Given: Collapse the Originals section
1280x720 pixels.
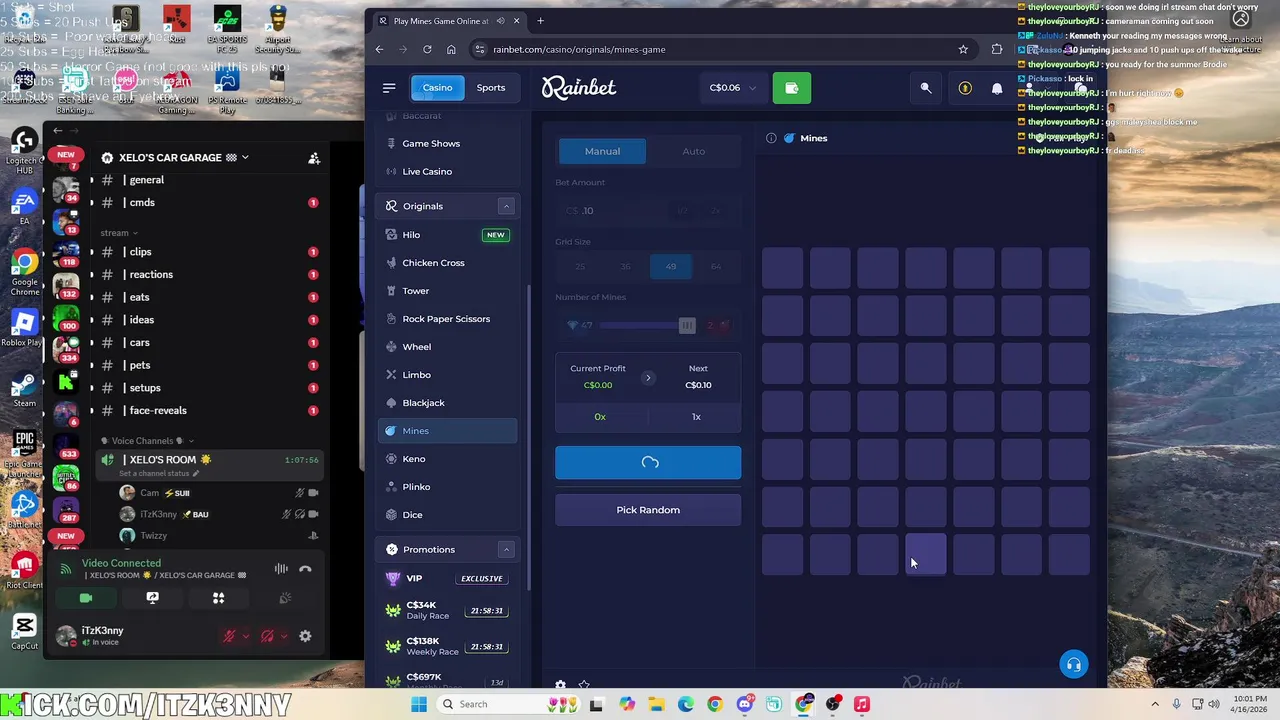Looking at the screenshot, I should [x=506, y=206].
